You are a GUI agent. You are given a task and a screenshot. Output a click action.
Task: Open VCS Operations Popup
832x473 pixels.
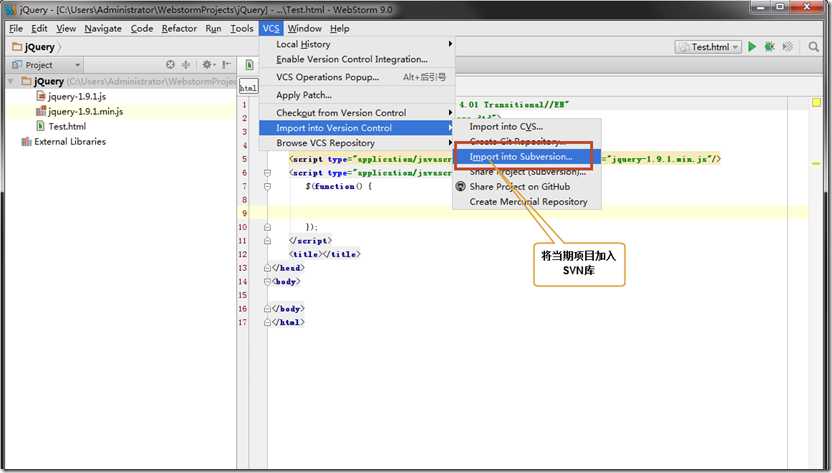[357, 77]
